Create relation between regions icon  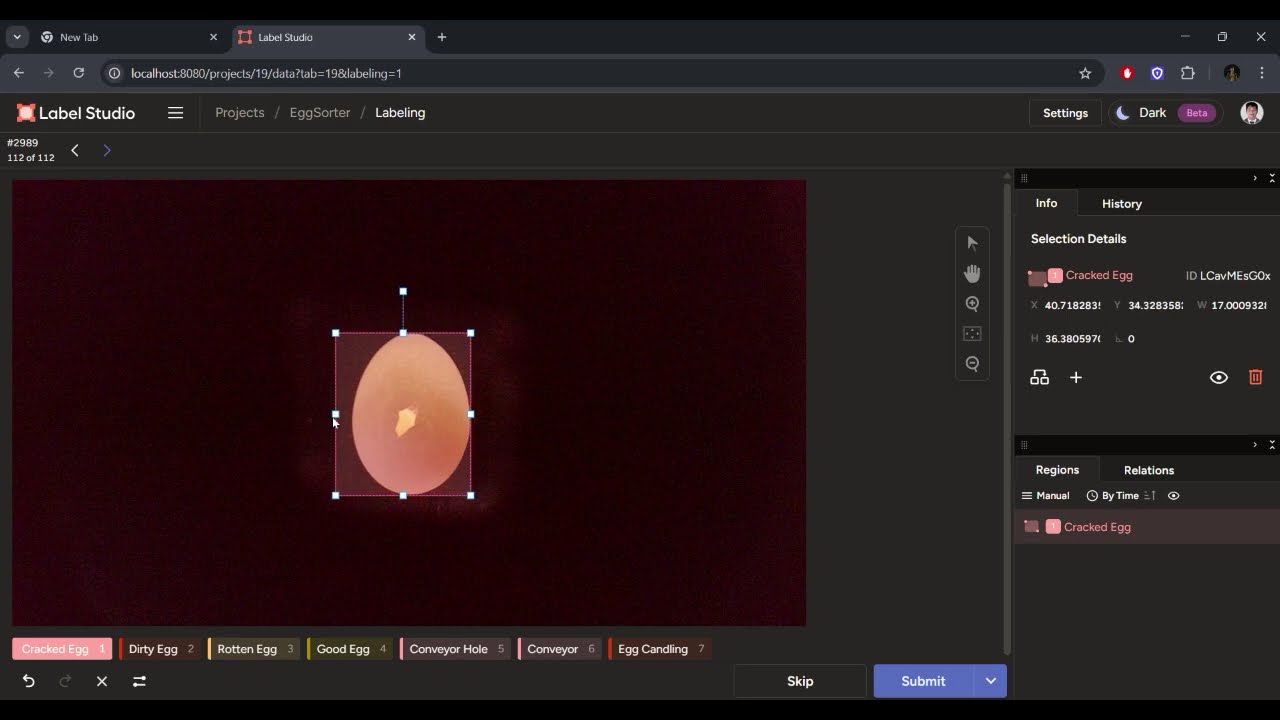click(1040, 377)
